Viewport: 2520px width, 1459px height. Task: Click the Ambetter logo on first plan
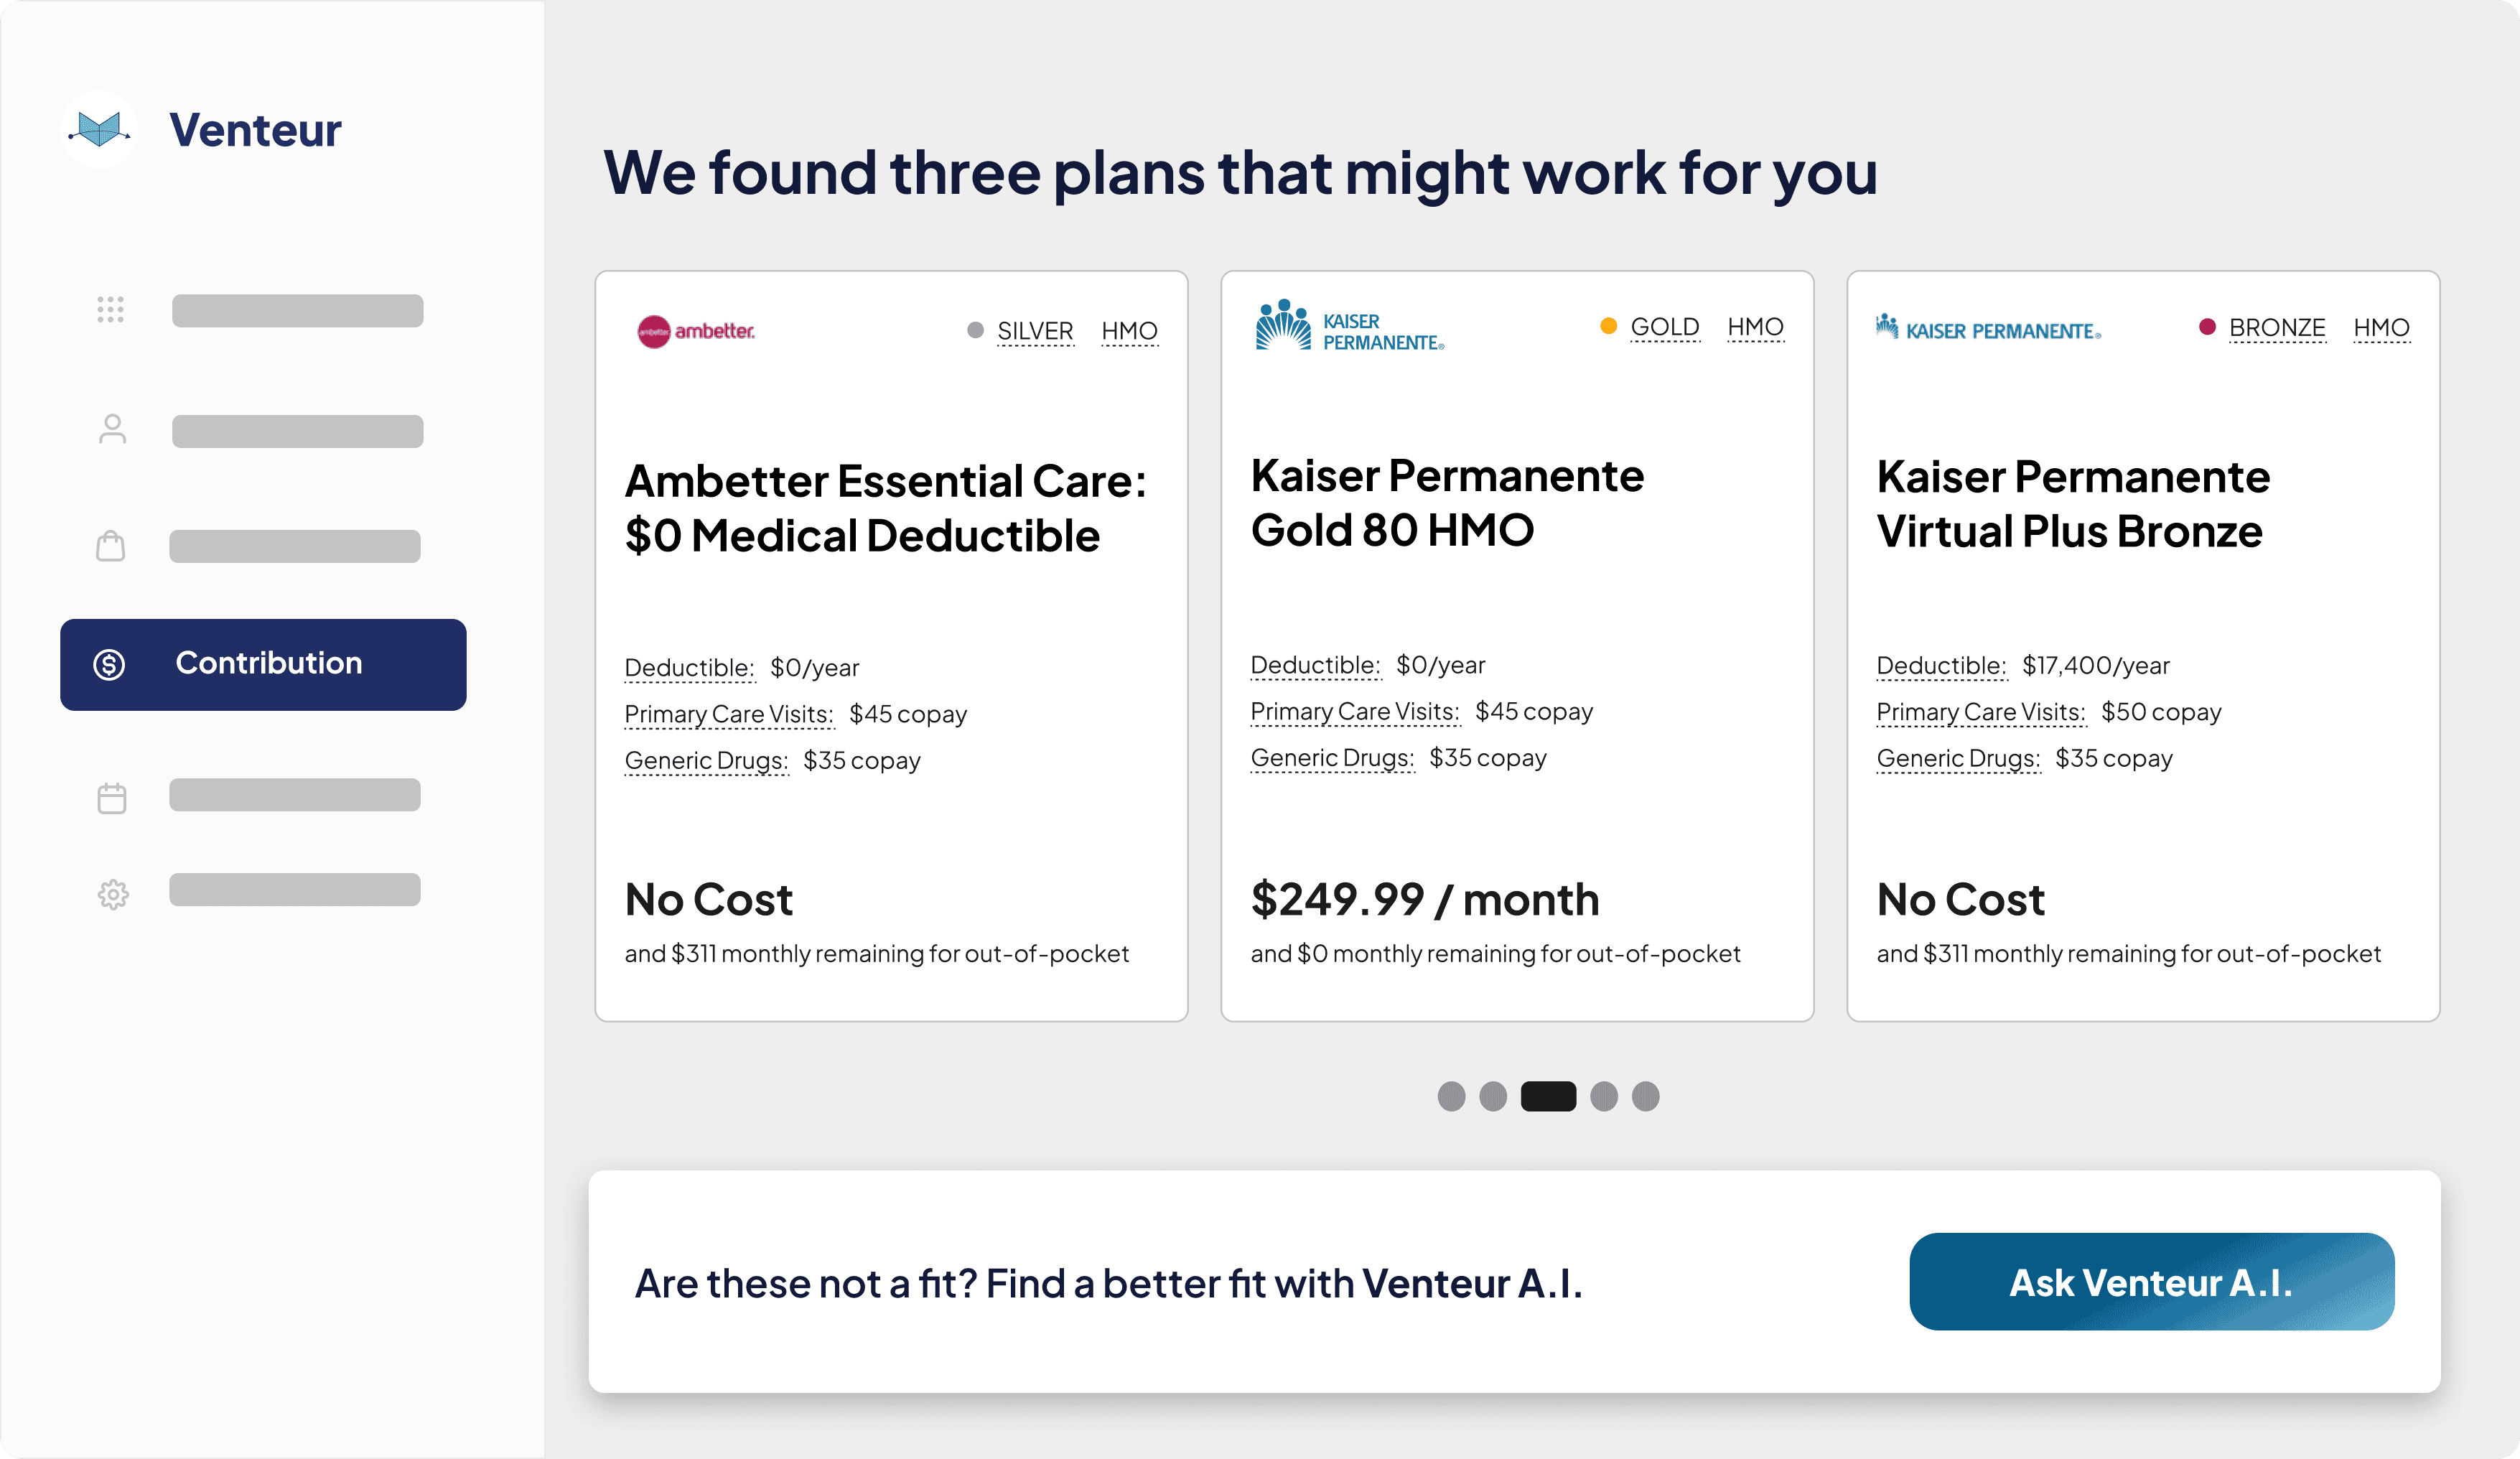coord(696,331)
